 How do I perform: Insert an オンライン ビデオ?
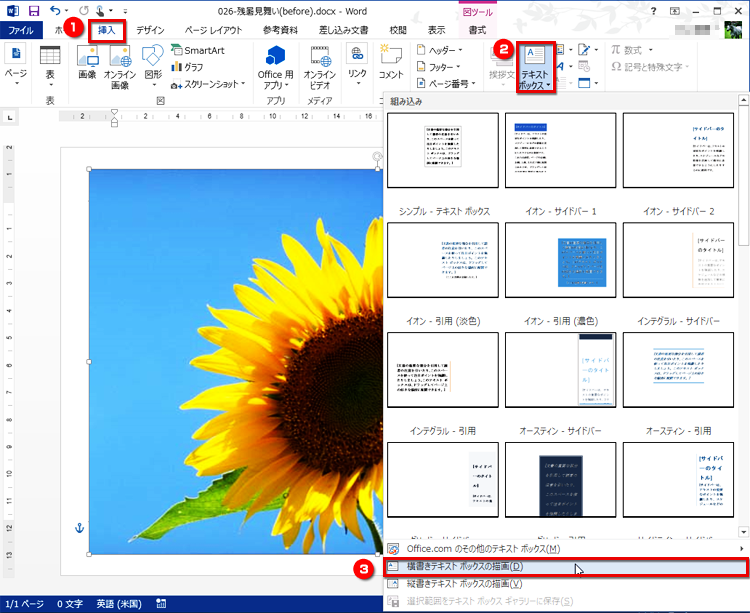[320, 66]
